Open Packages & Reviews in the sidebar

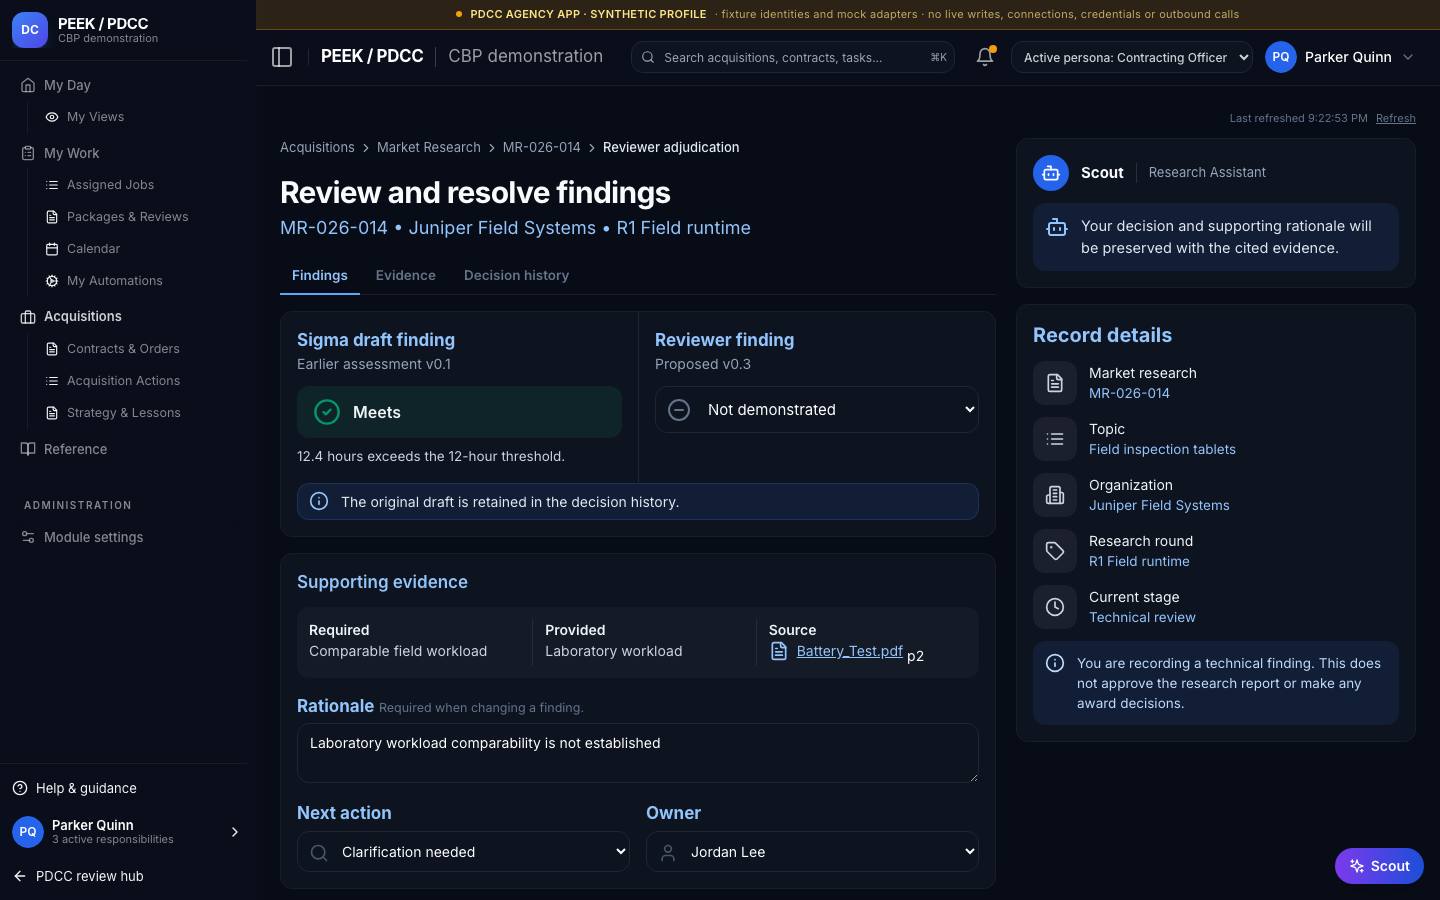click(127, 217)
